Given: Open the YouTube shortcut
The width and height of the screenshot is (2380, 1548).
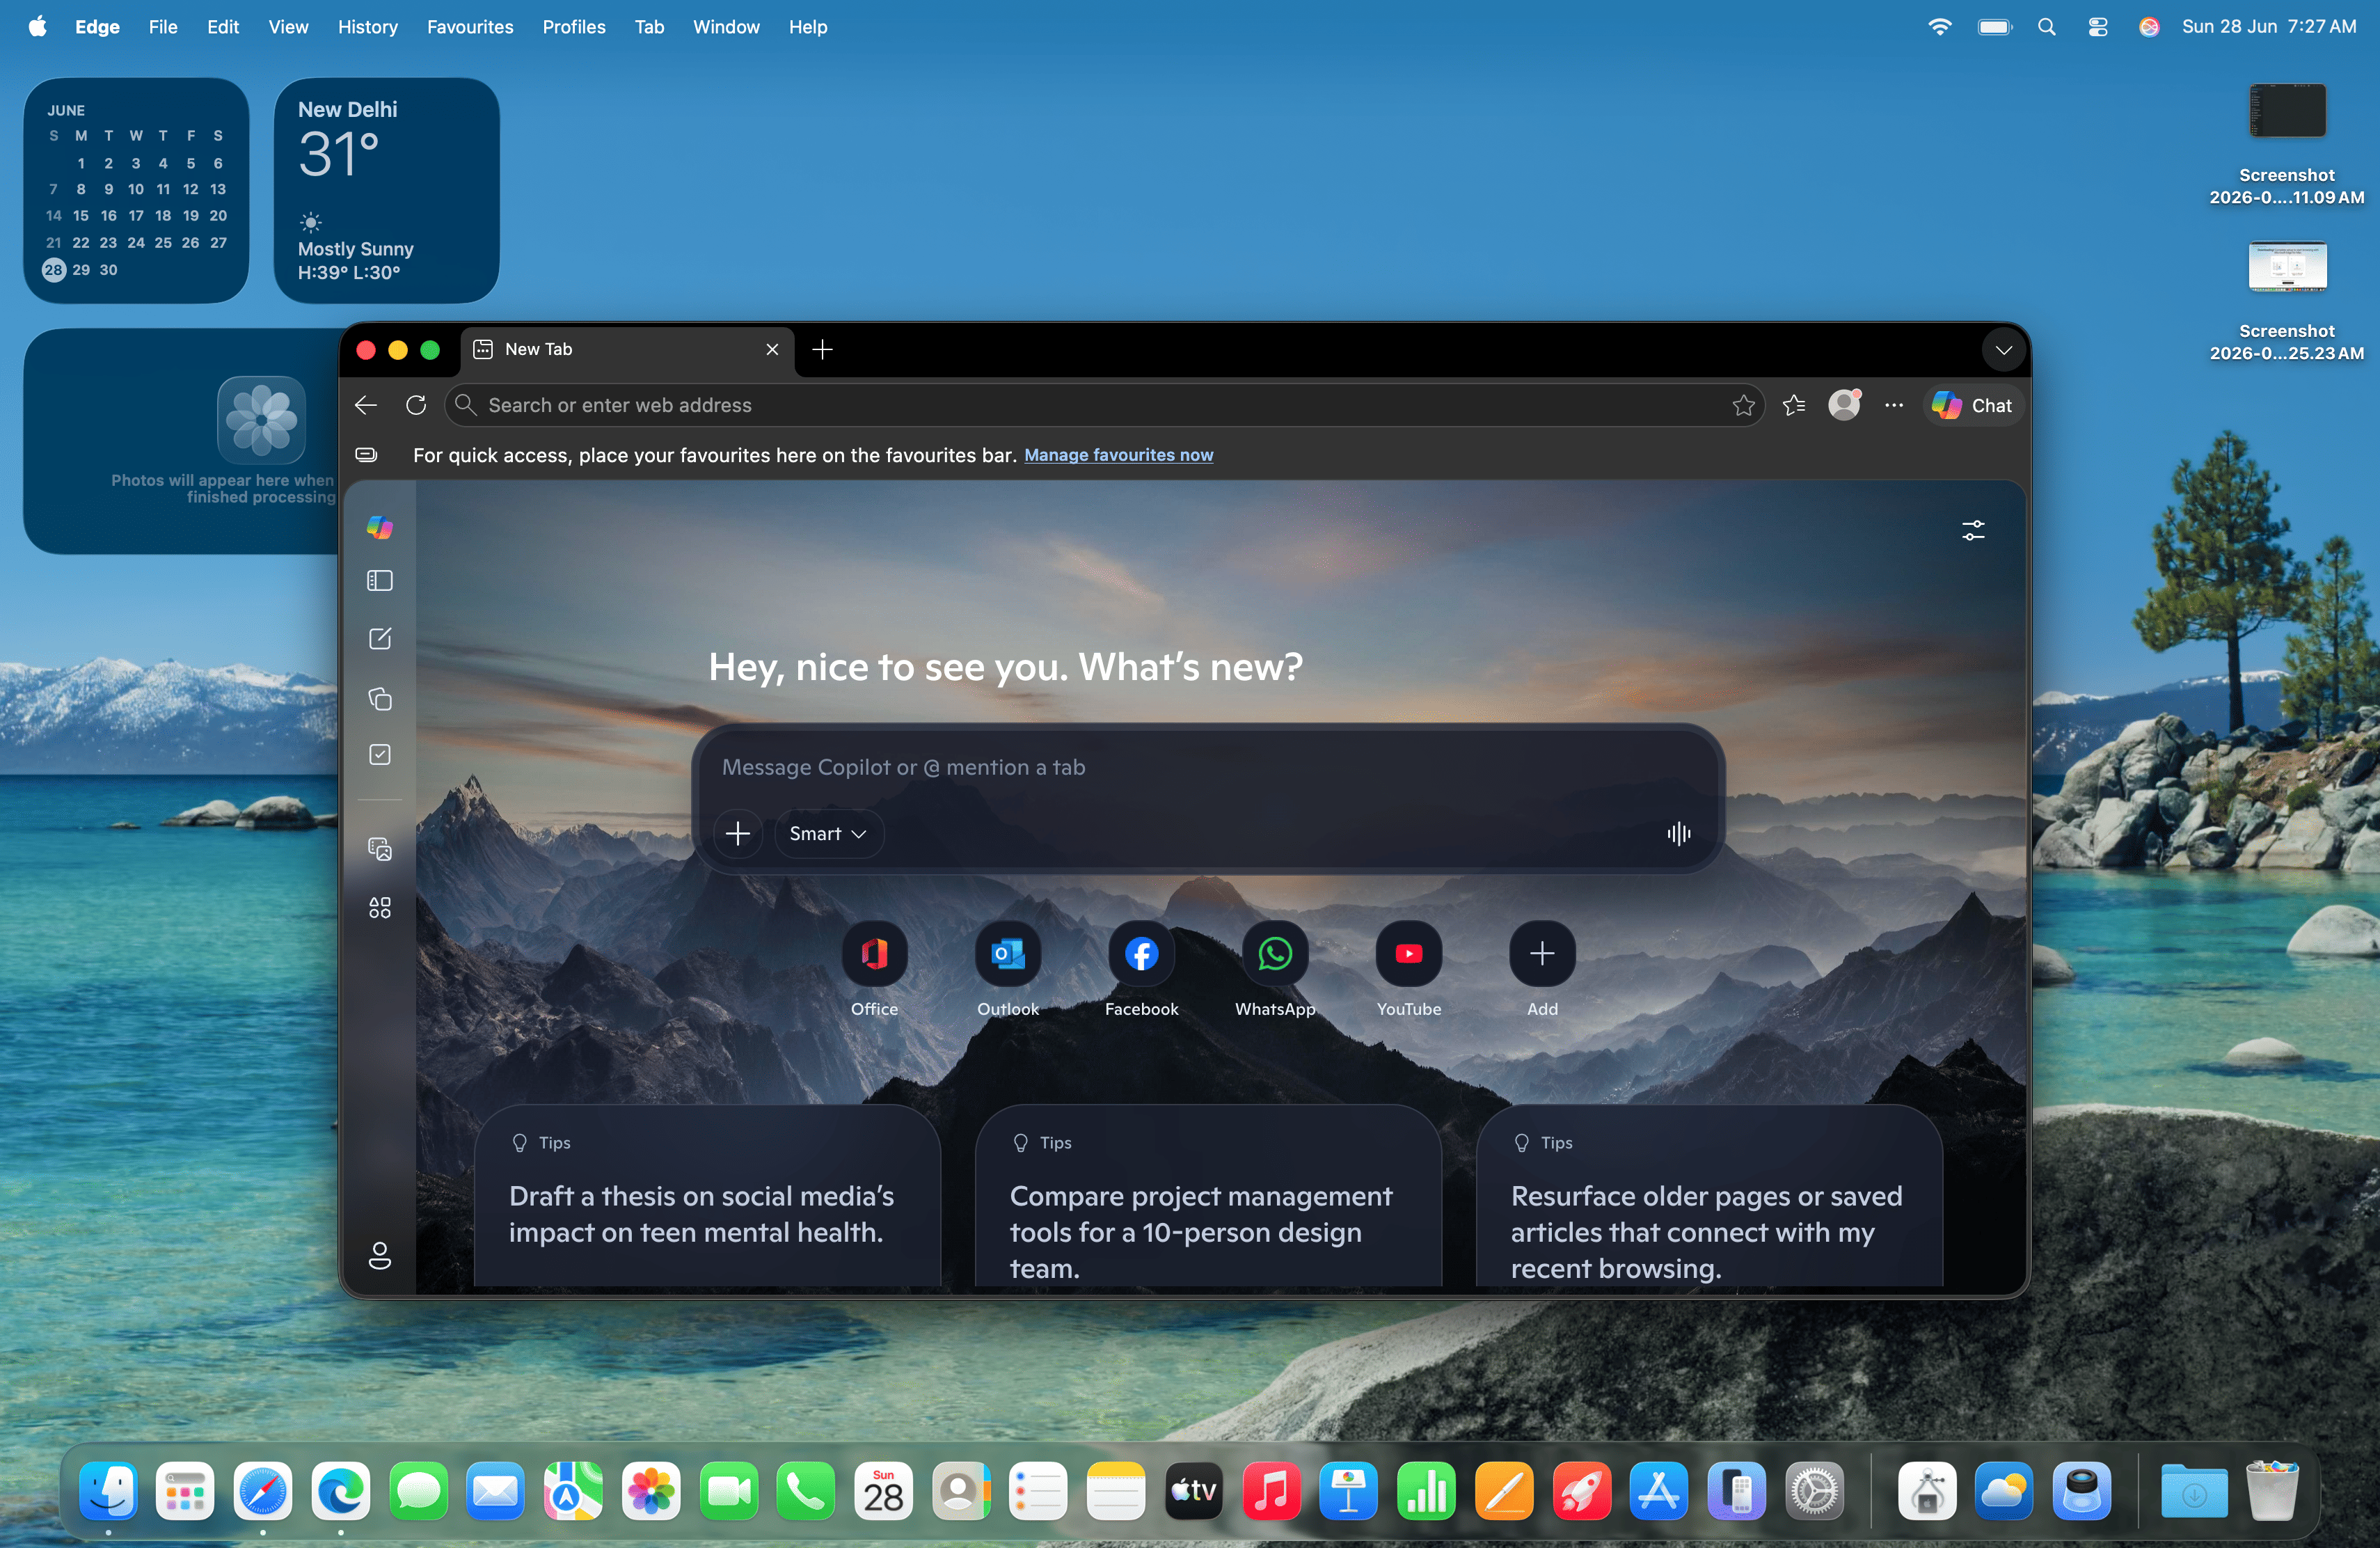Looking at the screenshot, I should [1409, 954].
